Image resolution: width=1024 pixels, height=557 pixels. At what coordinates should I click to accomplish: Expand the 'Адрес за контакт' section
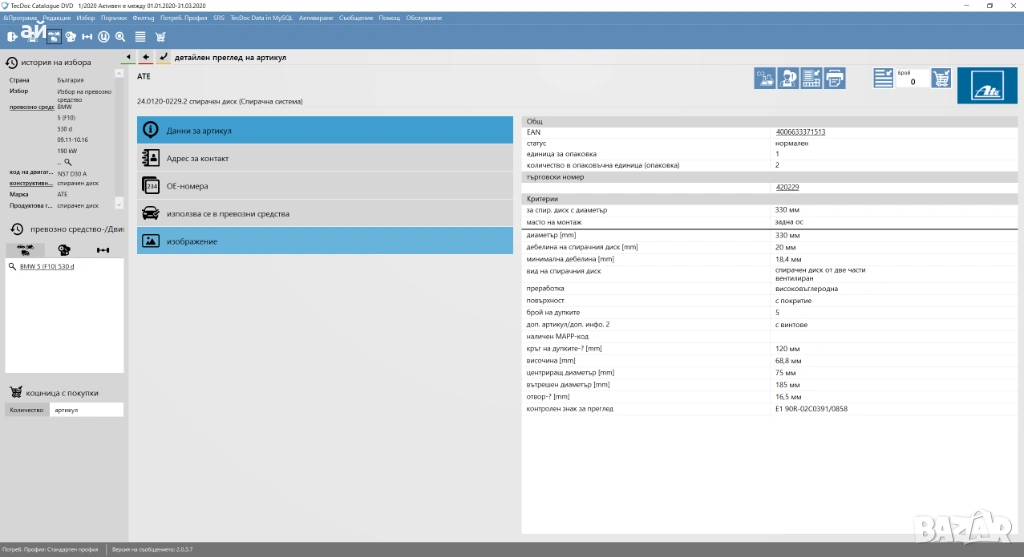pyautogui.click(x=324, y=158)
